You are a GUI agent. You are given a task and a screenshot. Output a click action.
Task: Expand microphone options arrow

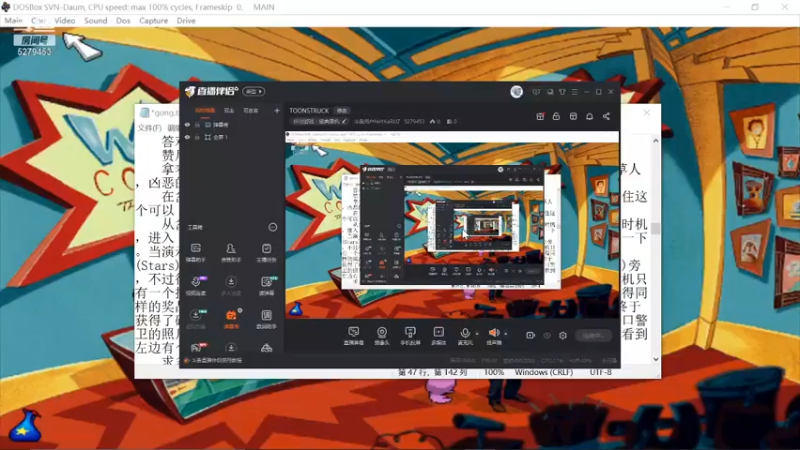pyautogui.click(x=477, y=334)
